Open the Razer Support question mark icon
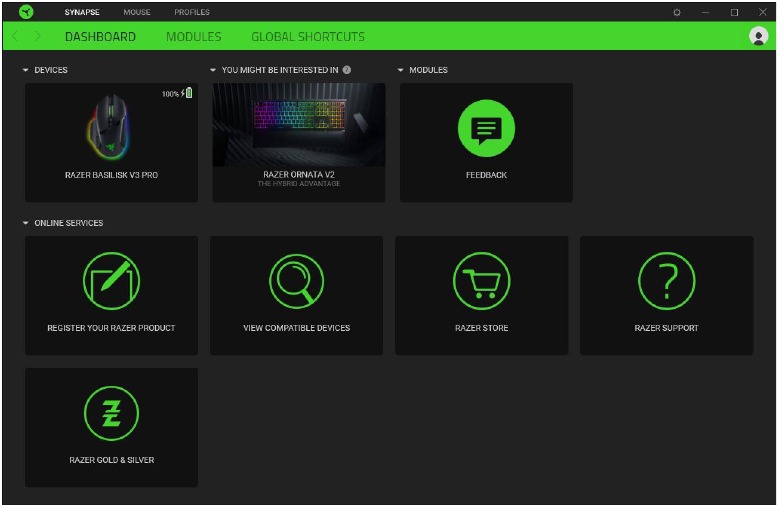 point(666,281)
